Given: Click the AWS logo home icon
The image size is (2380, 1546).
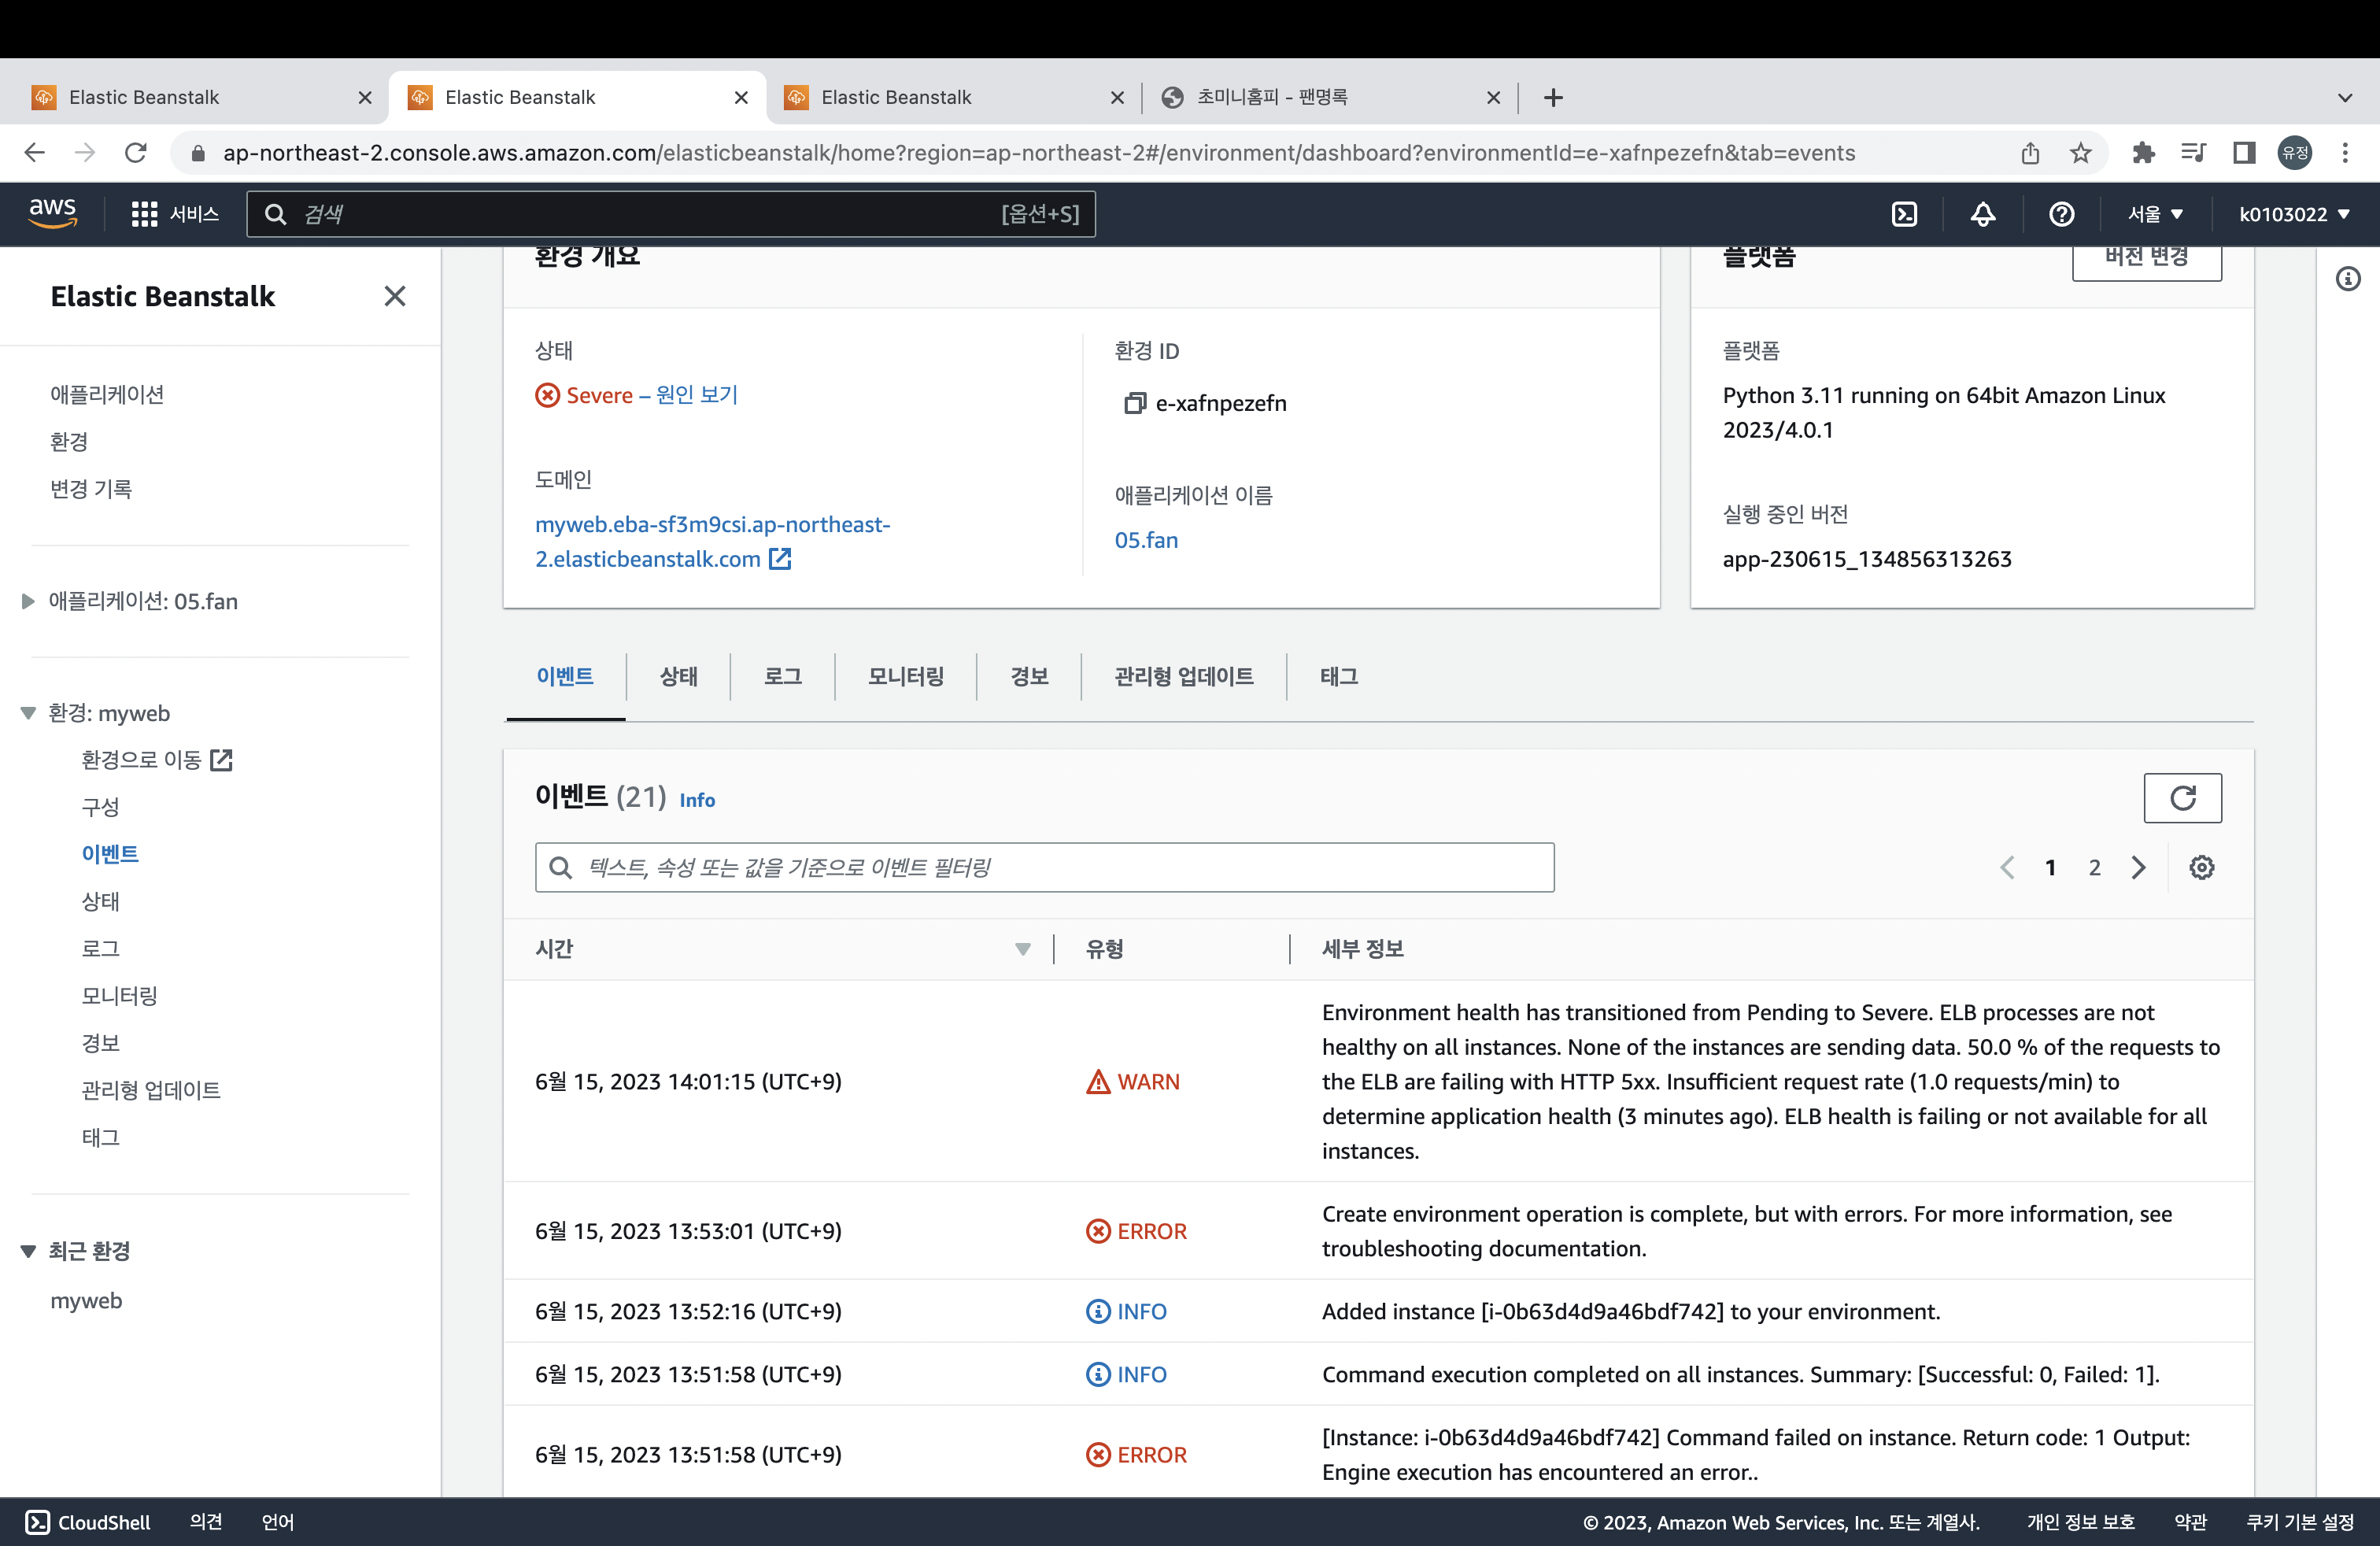Looking at the screenshot, I should [52, 213].
